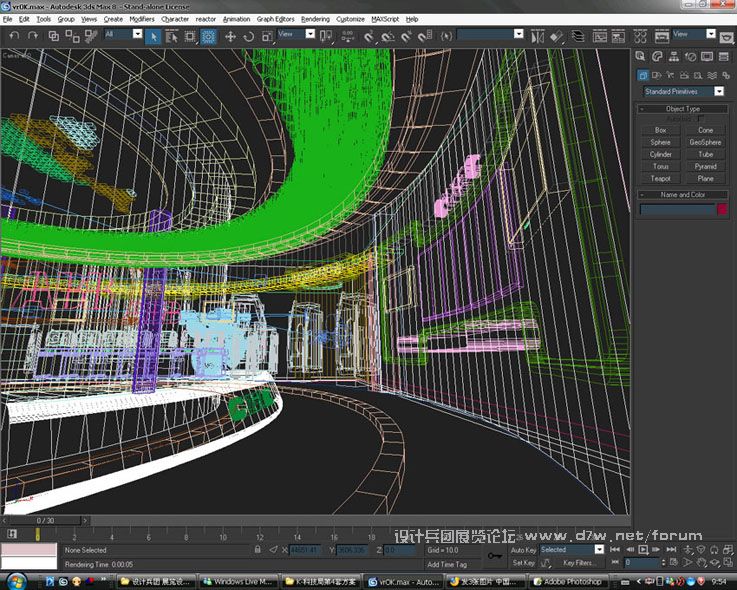Open the Display command panel tab
The width and height of the screenshot is (737, 590).
click(x=708, y=56)
